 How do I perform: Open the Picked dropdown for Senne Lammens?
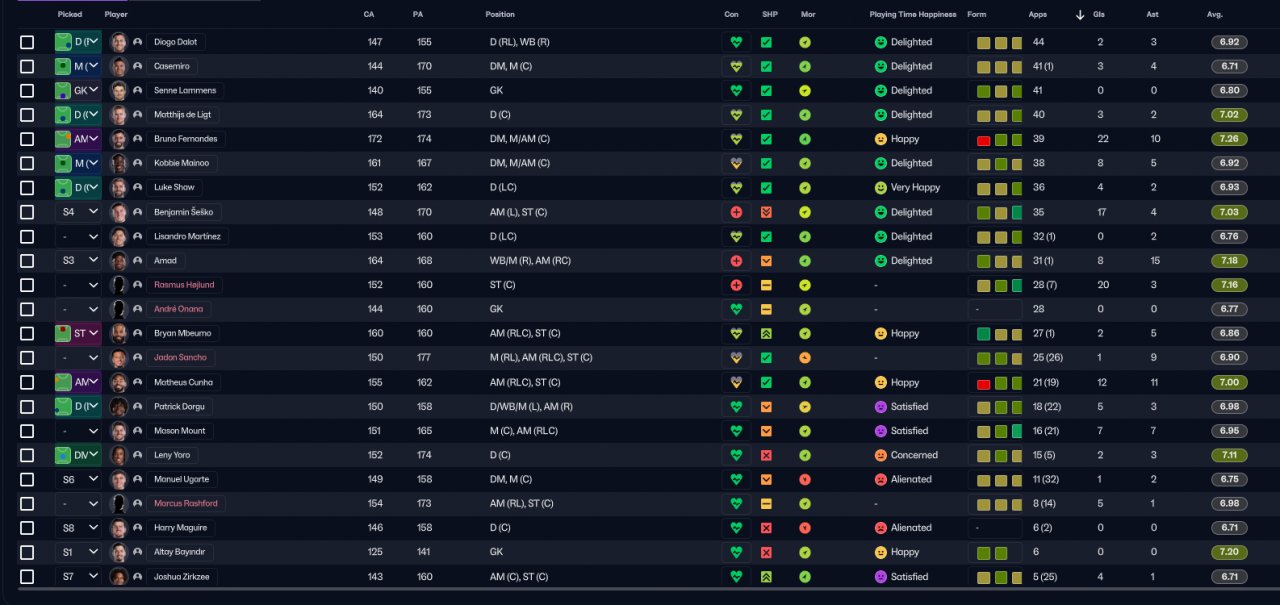click(78, 90)
